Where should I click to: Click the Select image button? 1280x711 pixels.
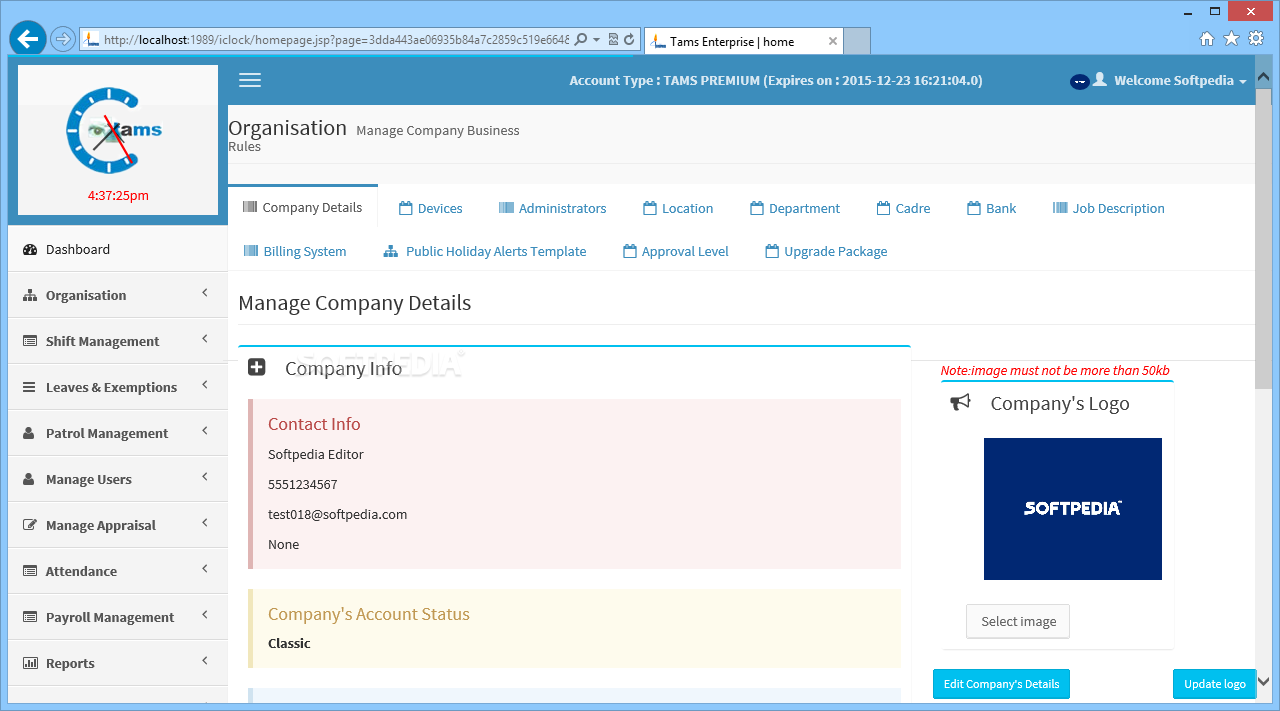tap(1018, 621)
